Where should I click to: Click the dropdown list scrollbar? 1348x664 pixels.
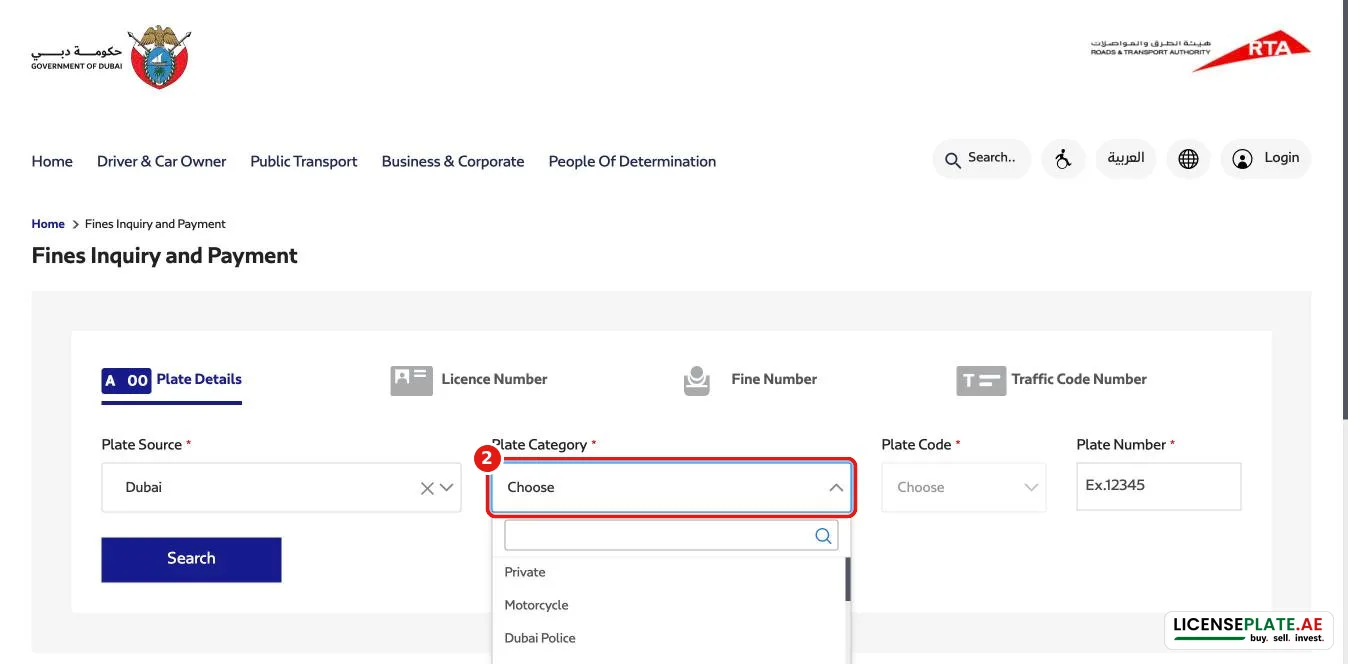tap(848, 580)
